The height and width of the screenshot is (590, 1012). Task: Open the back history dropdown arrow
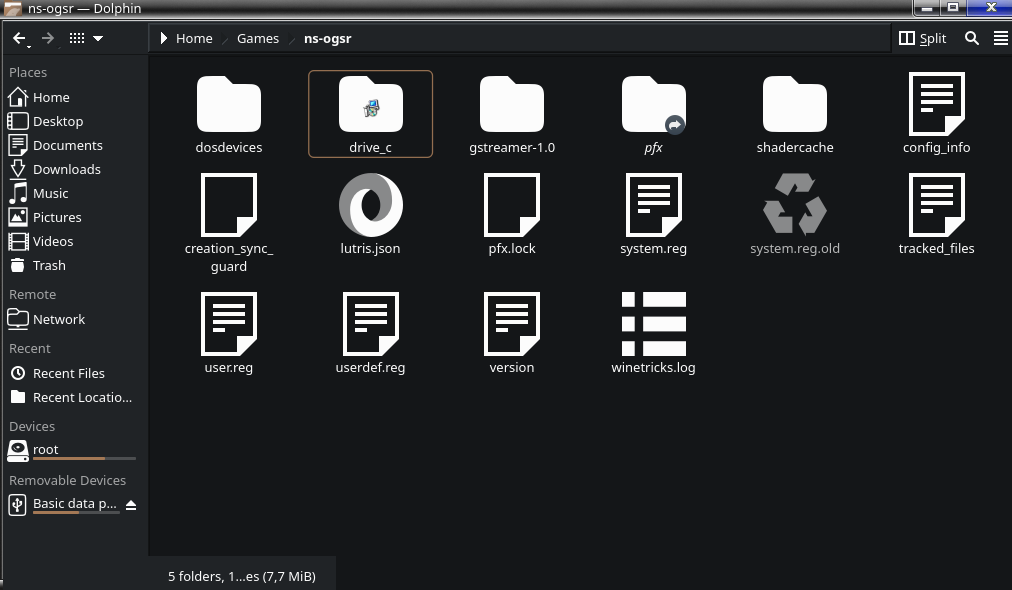29,46
